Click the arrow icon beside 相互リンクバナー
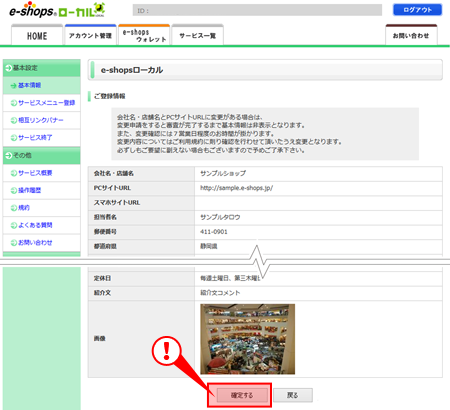 point(14,120)
